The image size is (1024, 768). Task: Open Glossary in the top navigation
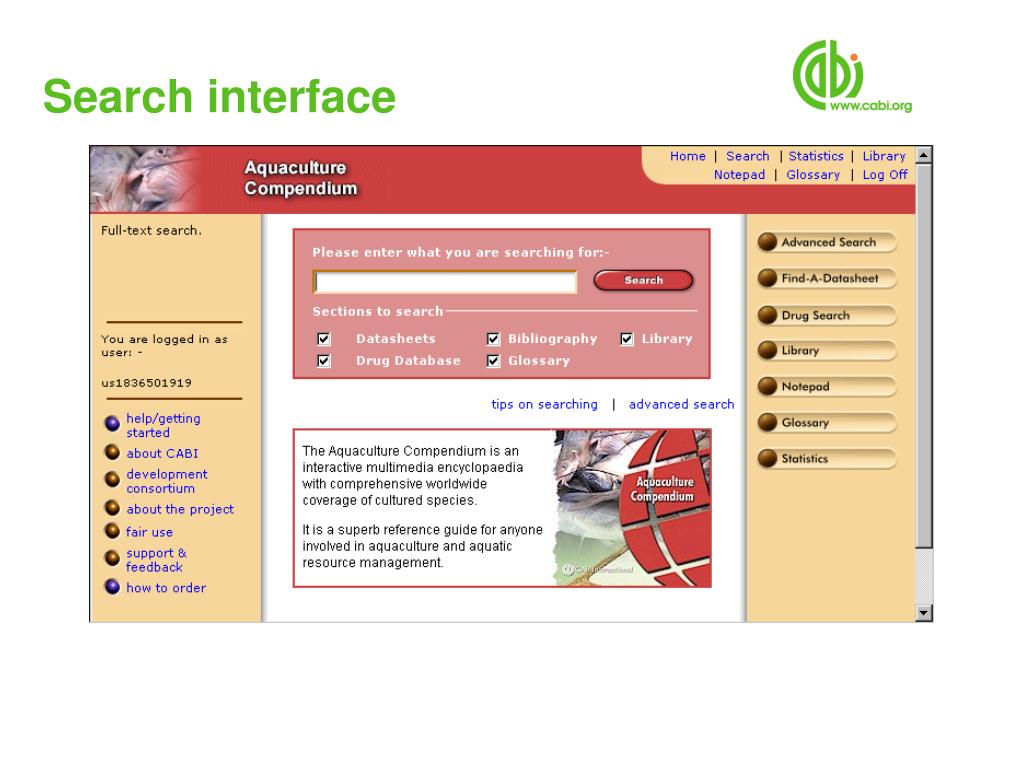pyautogui.click(x=813, y=174)
